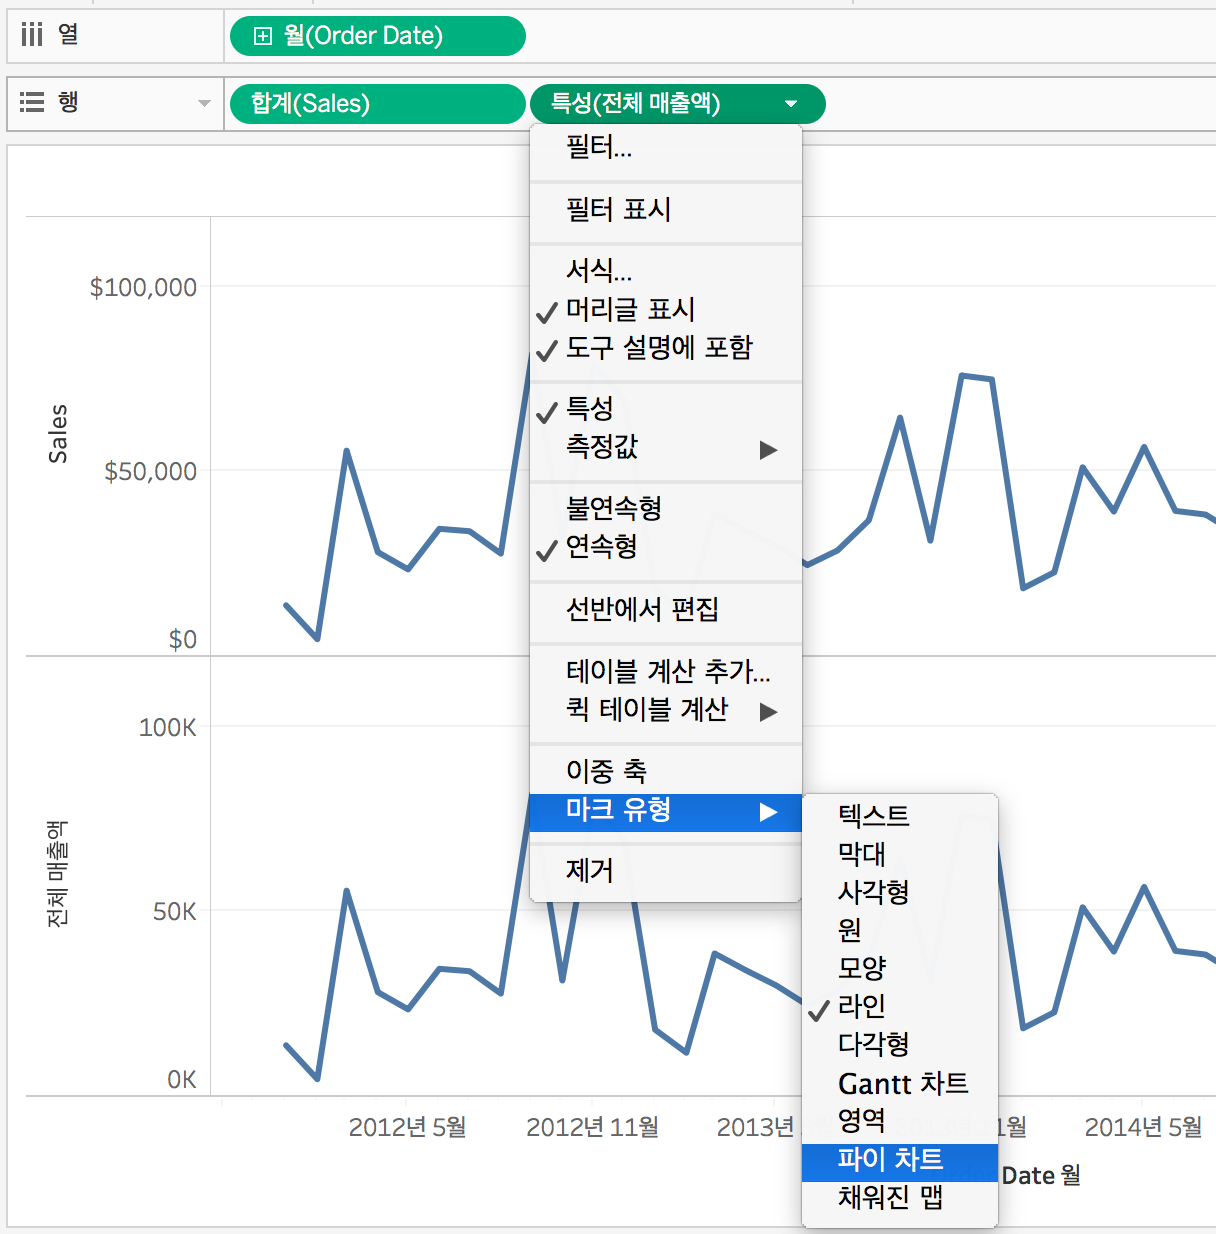This screenshot has width=1216, height=1234.
Task: Select the 합계(Sales) pill
Action: [377, 104]
